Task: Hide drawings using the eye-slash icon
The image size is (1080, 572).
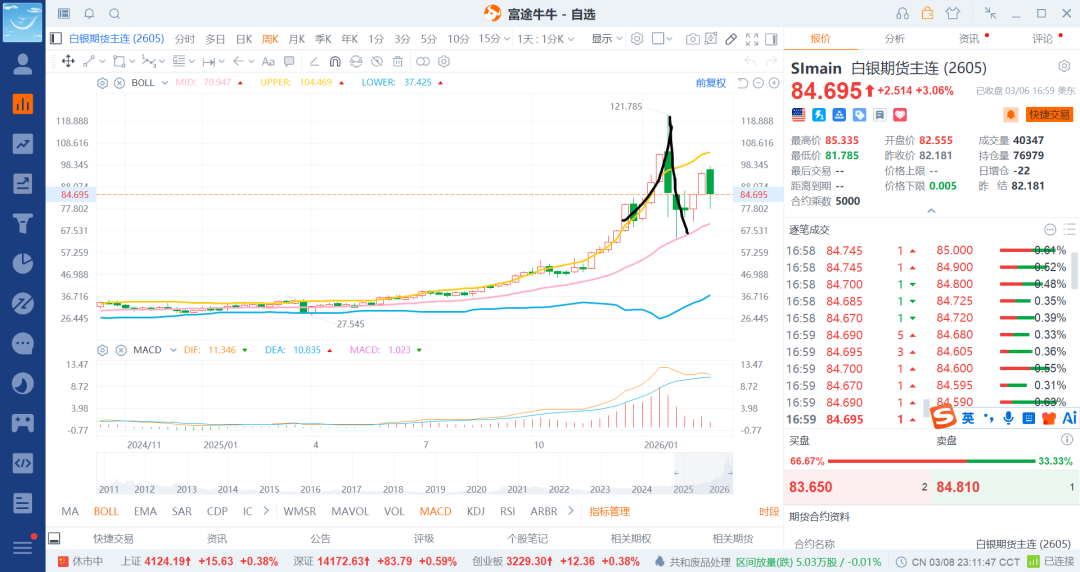Action: 377,61
